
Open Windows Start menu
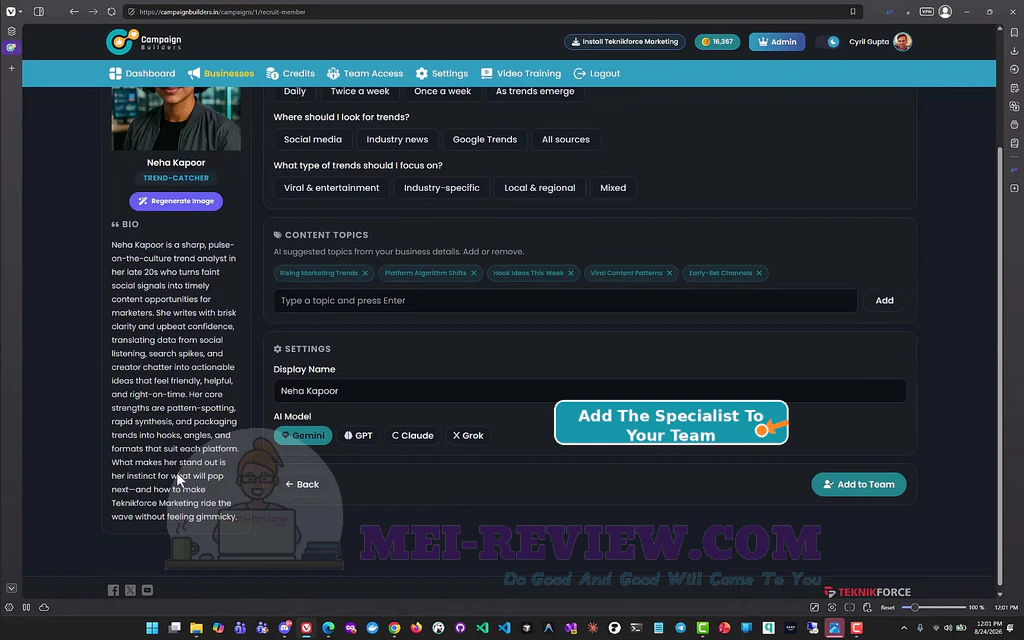coord(152,628)
